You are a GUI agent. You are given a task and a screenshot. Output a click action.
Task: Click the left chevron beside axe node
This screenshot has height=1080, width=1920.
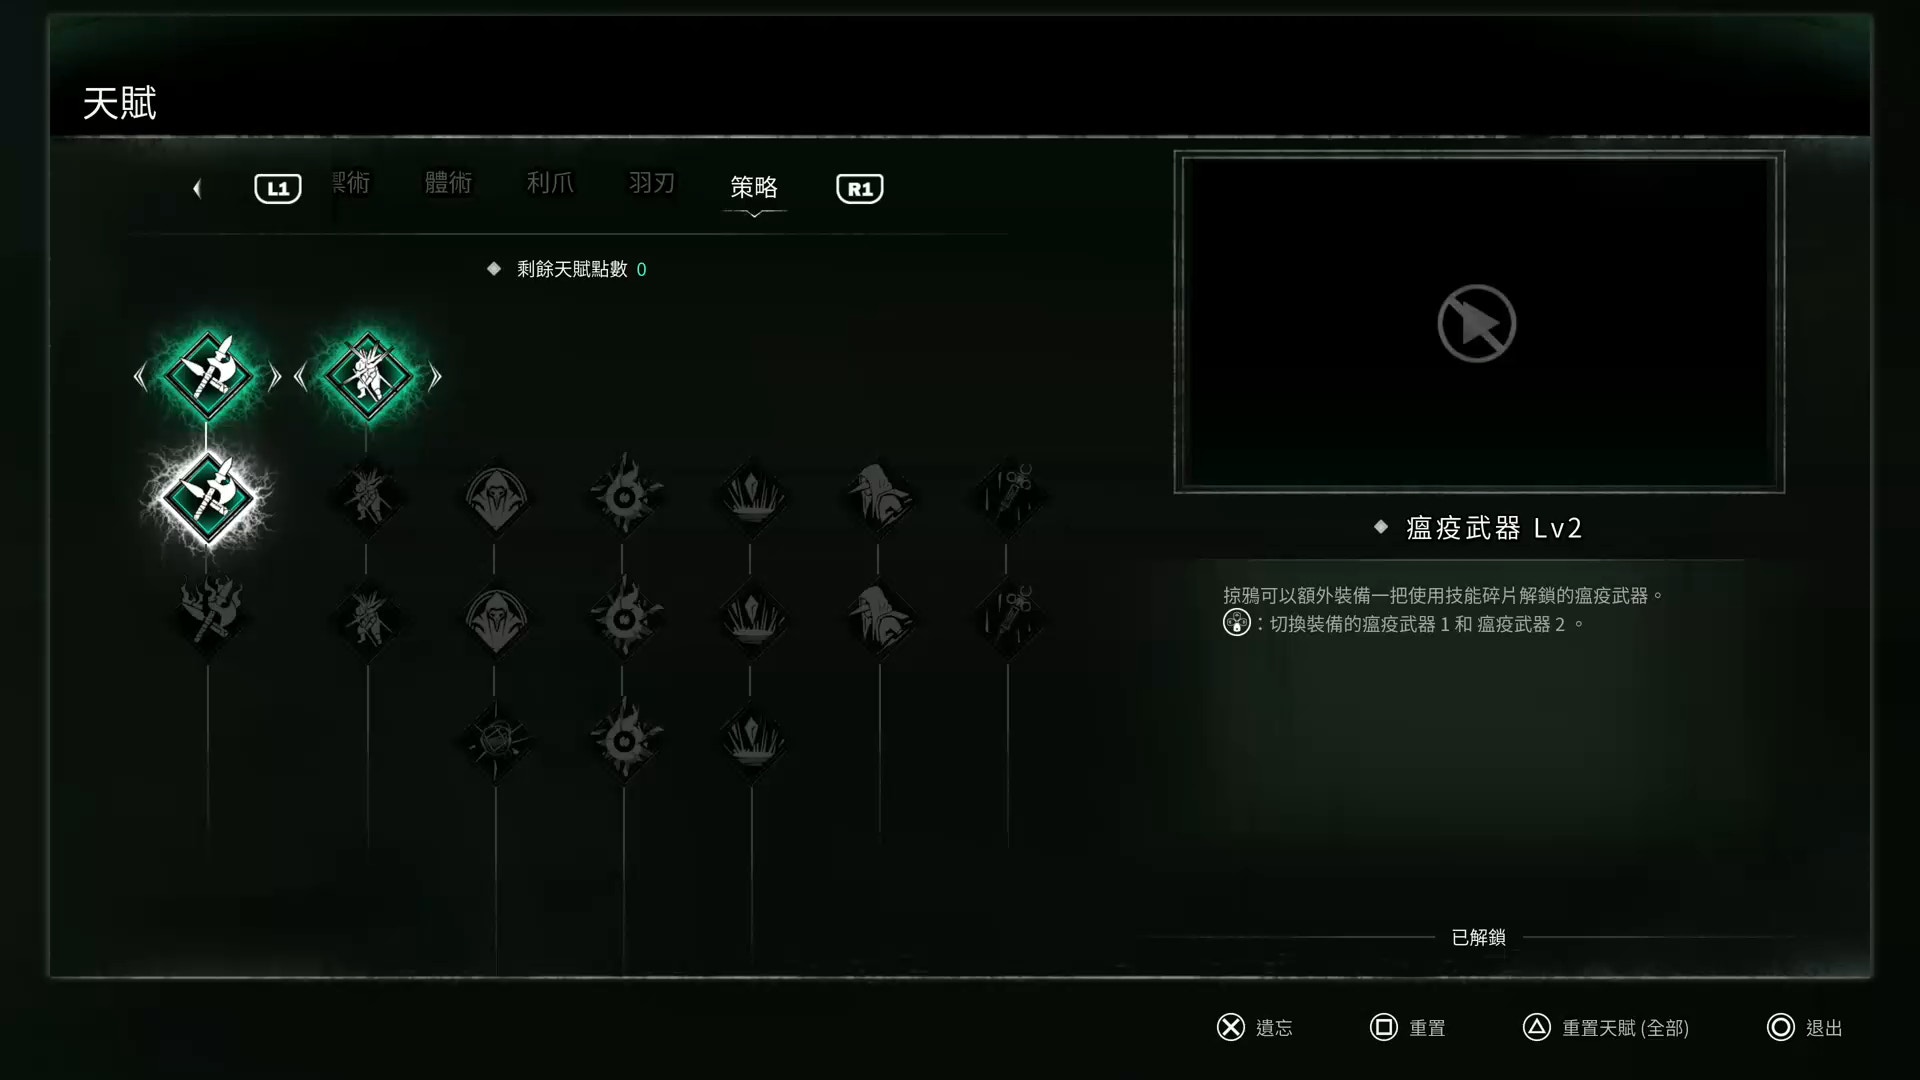point(140,377)
